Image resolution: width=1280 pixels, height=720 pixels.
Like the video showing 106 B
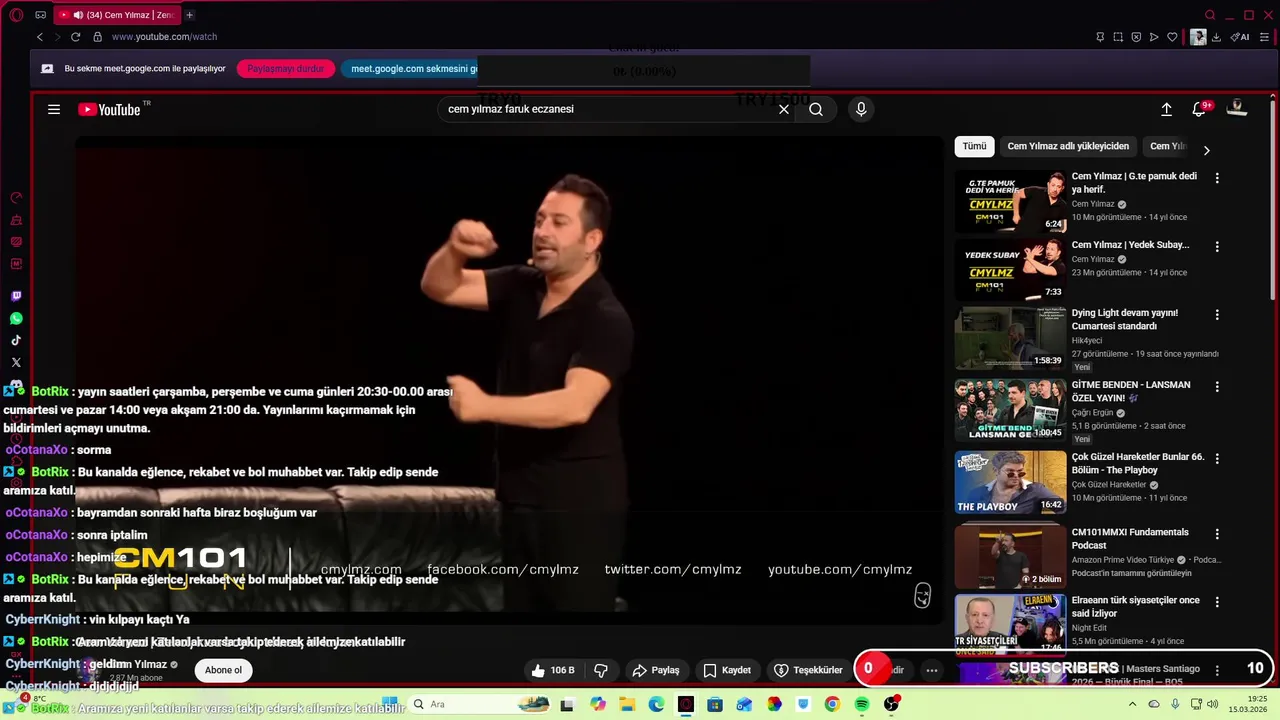tap(553, 670)
